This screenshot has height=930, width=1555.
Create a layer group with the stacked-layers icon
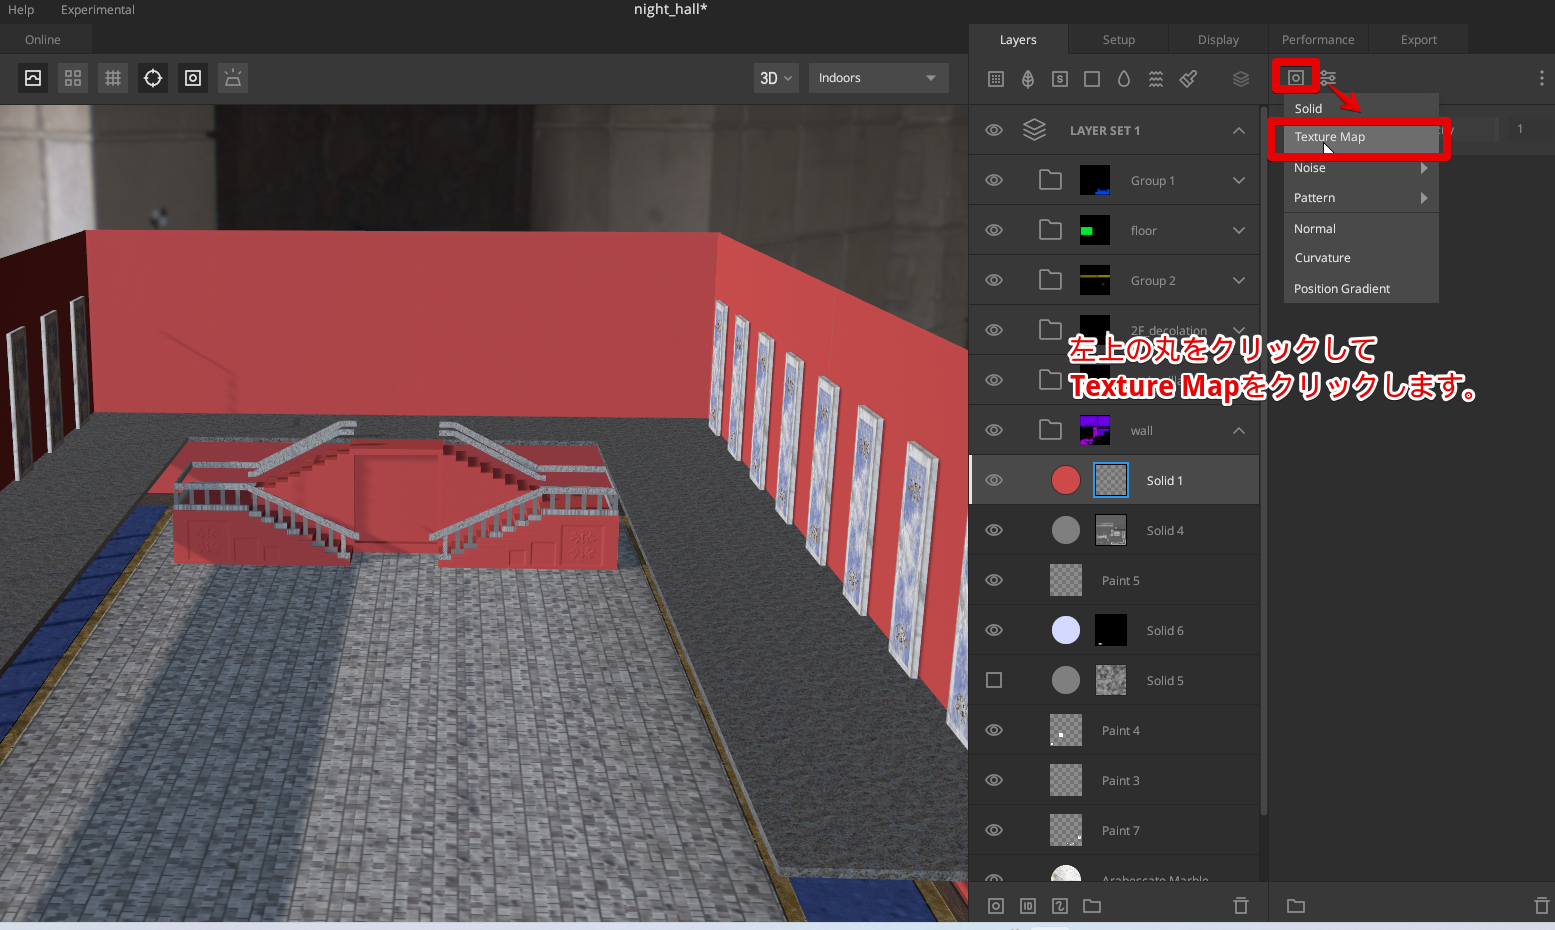coord(1240,78)
